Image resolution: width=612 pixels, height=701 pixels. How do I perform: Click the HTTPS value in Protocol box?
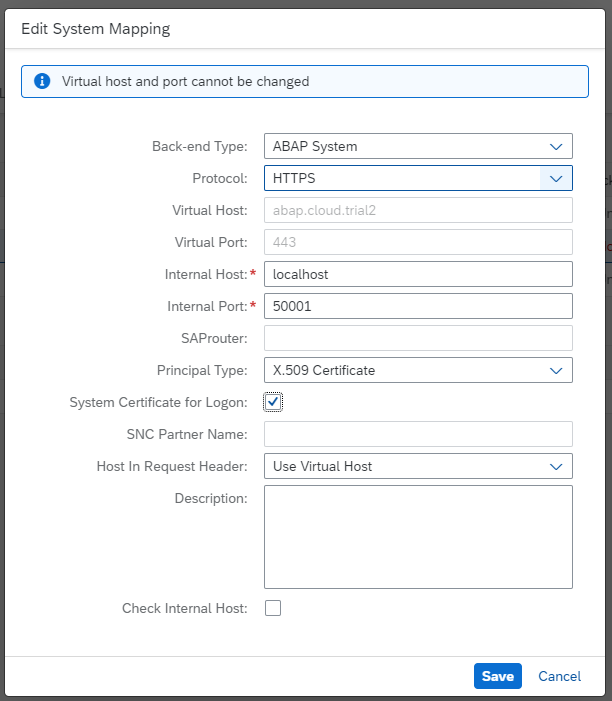[294, 178]
